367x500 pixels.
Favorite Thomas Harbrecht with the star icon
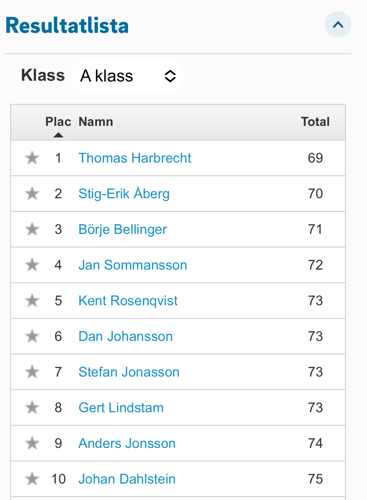coord(32,158)
